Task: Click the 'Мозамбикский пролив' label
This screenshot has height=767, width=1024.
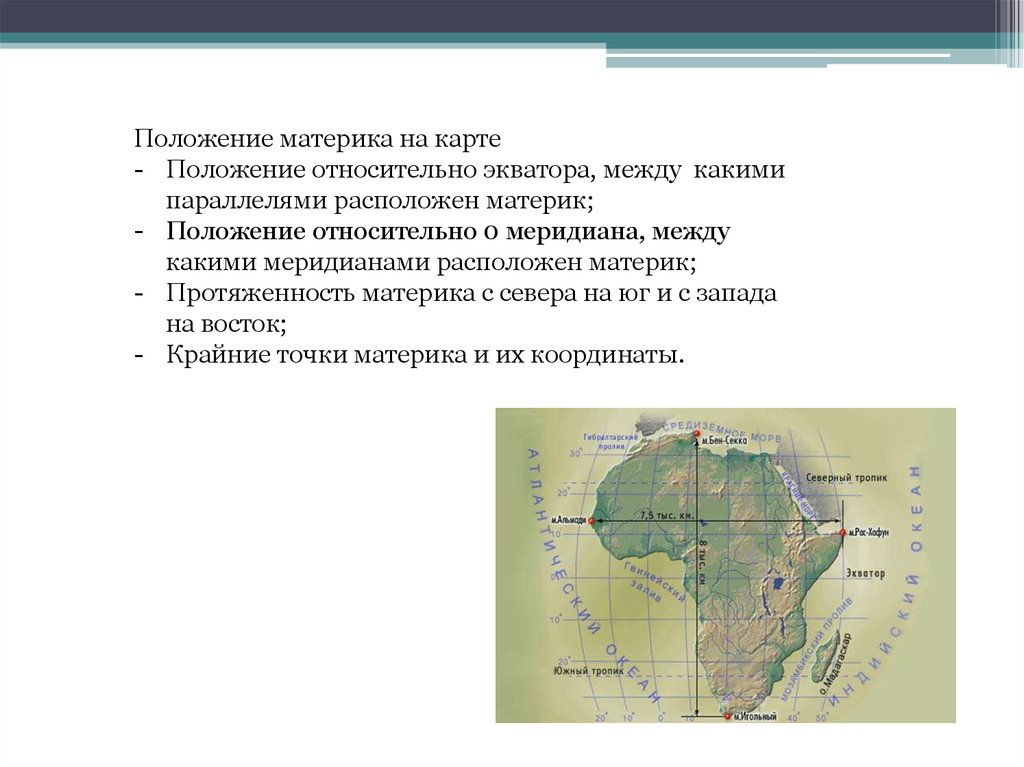Action: pyautogui.click(x=816, y=647)
